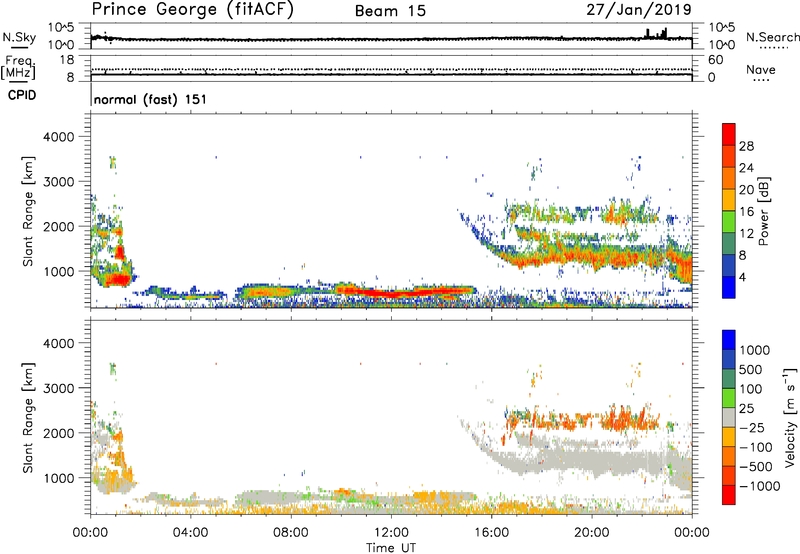Click the '4000' range tick of the power panel
The image size is (800, 554).
click(58, 137)
